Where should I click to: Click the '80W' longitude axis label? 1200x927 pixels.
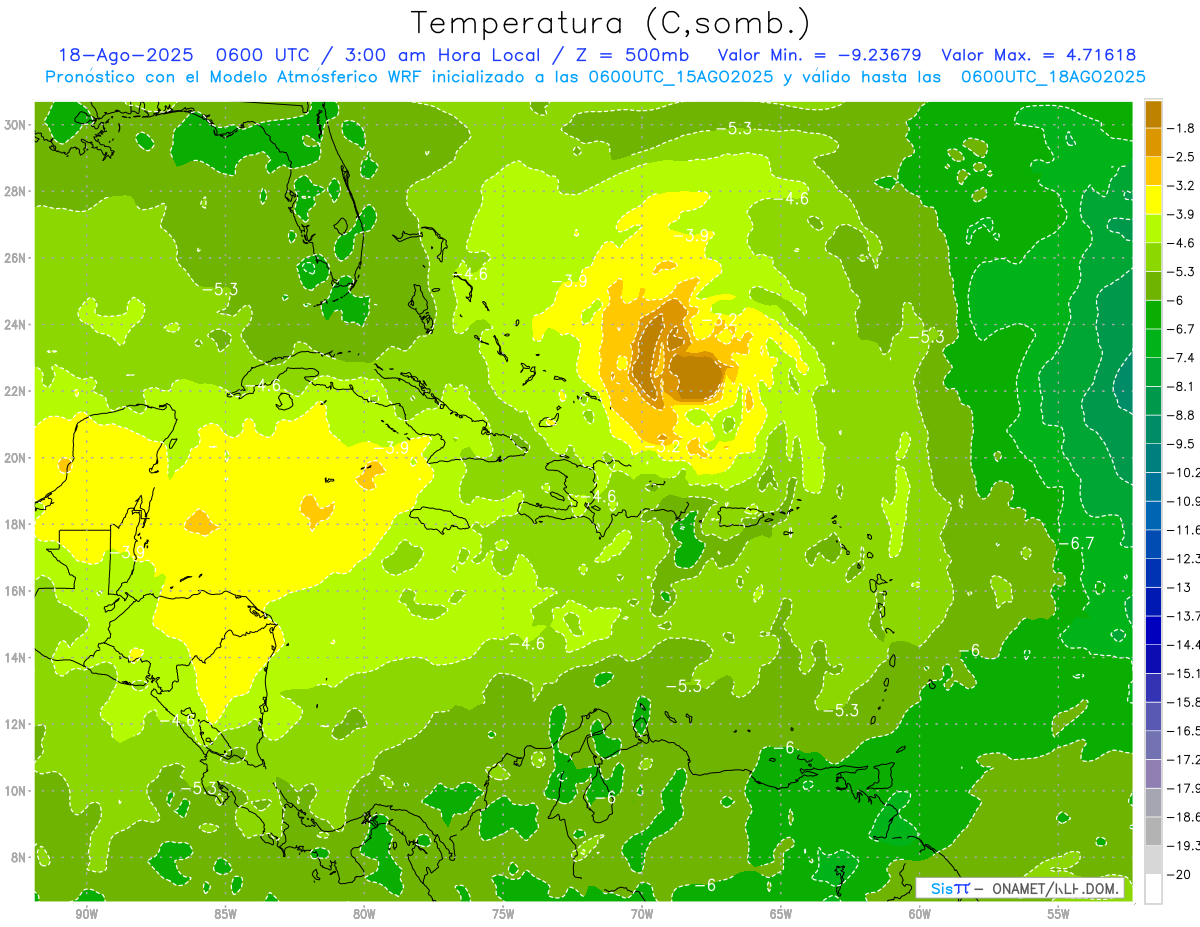[364, 914]
